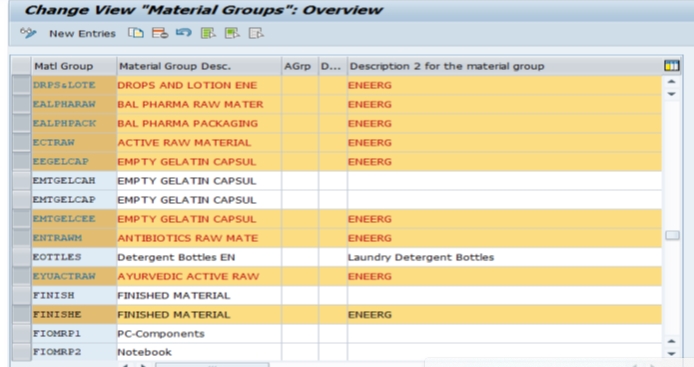Click the Laundry Detergent Bottles description field
Image resolution: width=694 pixels, height=367 pixels.
504,257
